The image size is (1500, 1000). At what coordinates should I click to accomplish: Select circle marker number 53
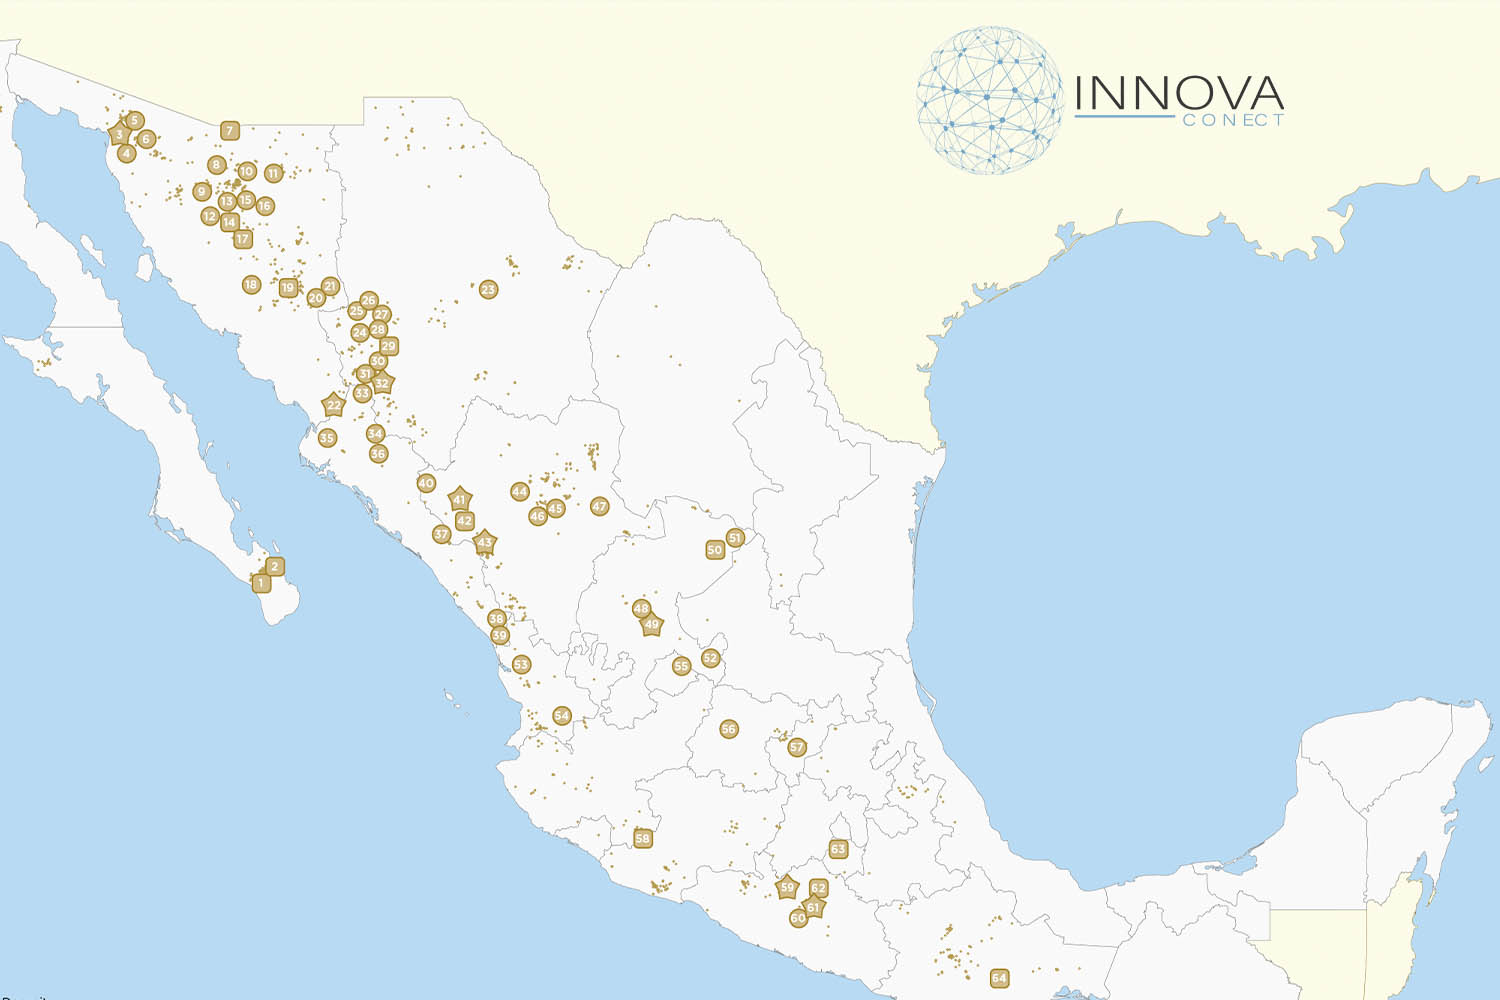click(521, 665)
